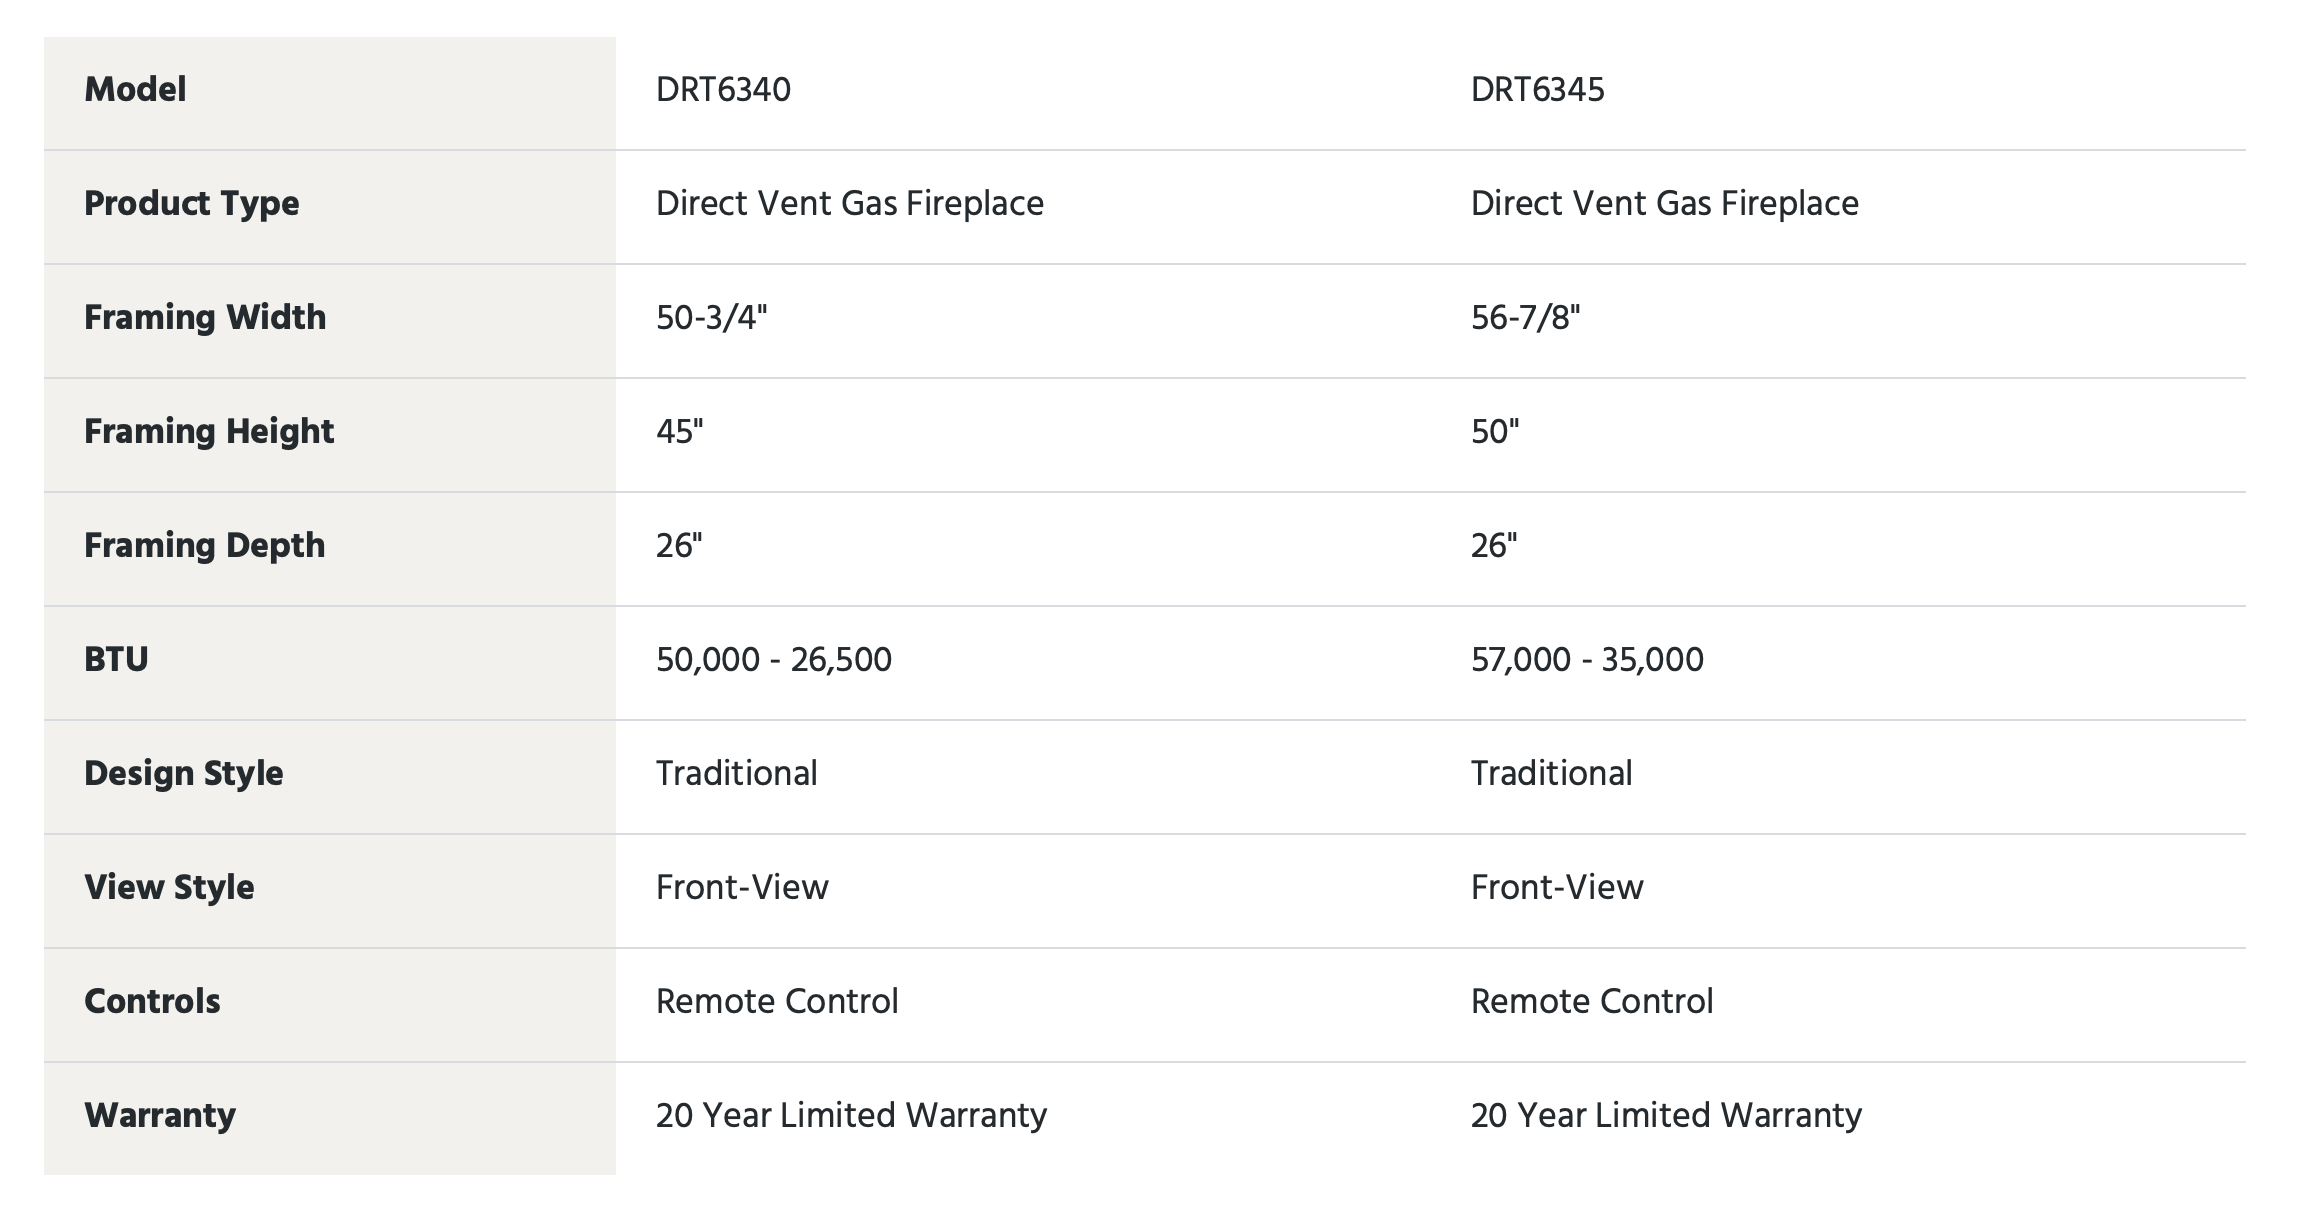2298x1218 pixels.
Task: Click the Product Type row label
Action: tap(192, 204)
